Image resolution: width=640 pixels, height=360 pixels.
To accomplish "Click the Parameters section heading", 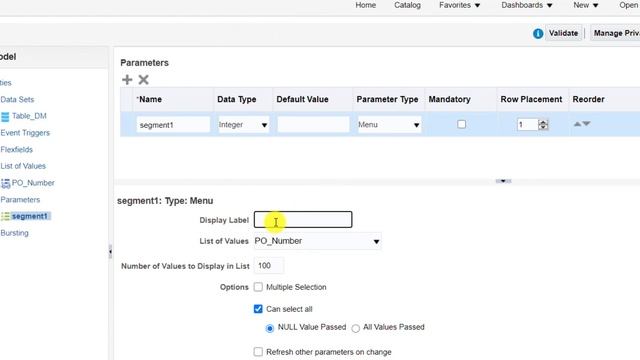I will [144, 63].
